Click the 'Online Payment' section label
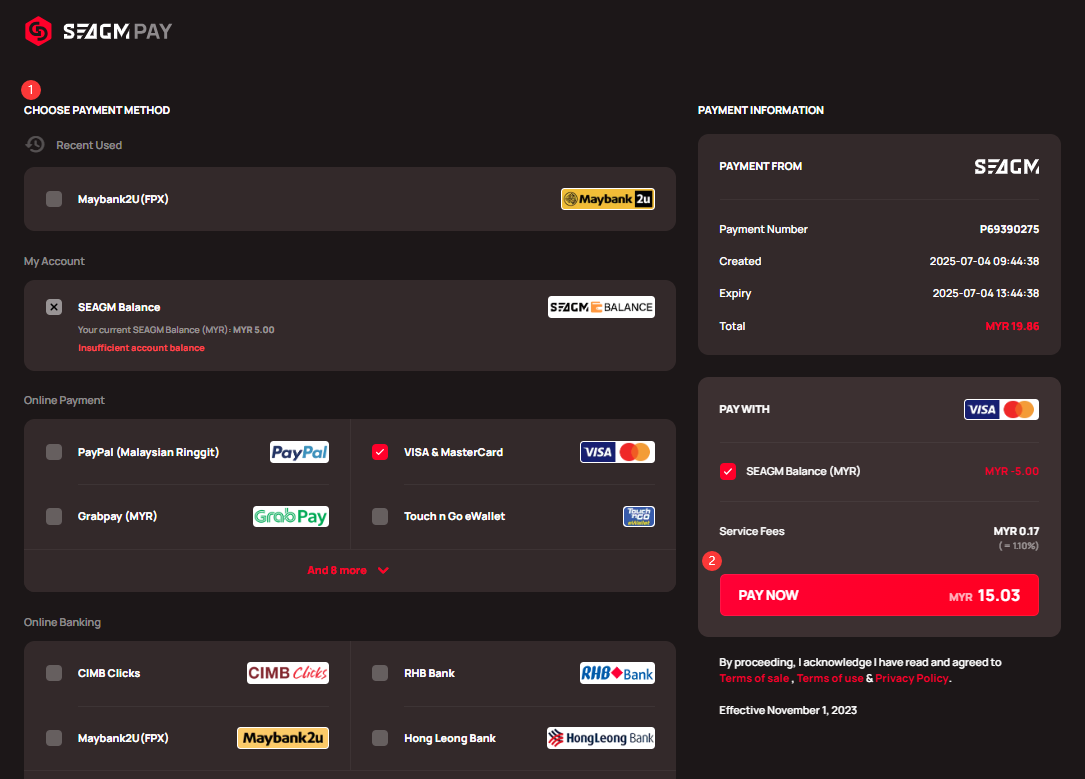 coord(64,401)
